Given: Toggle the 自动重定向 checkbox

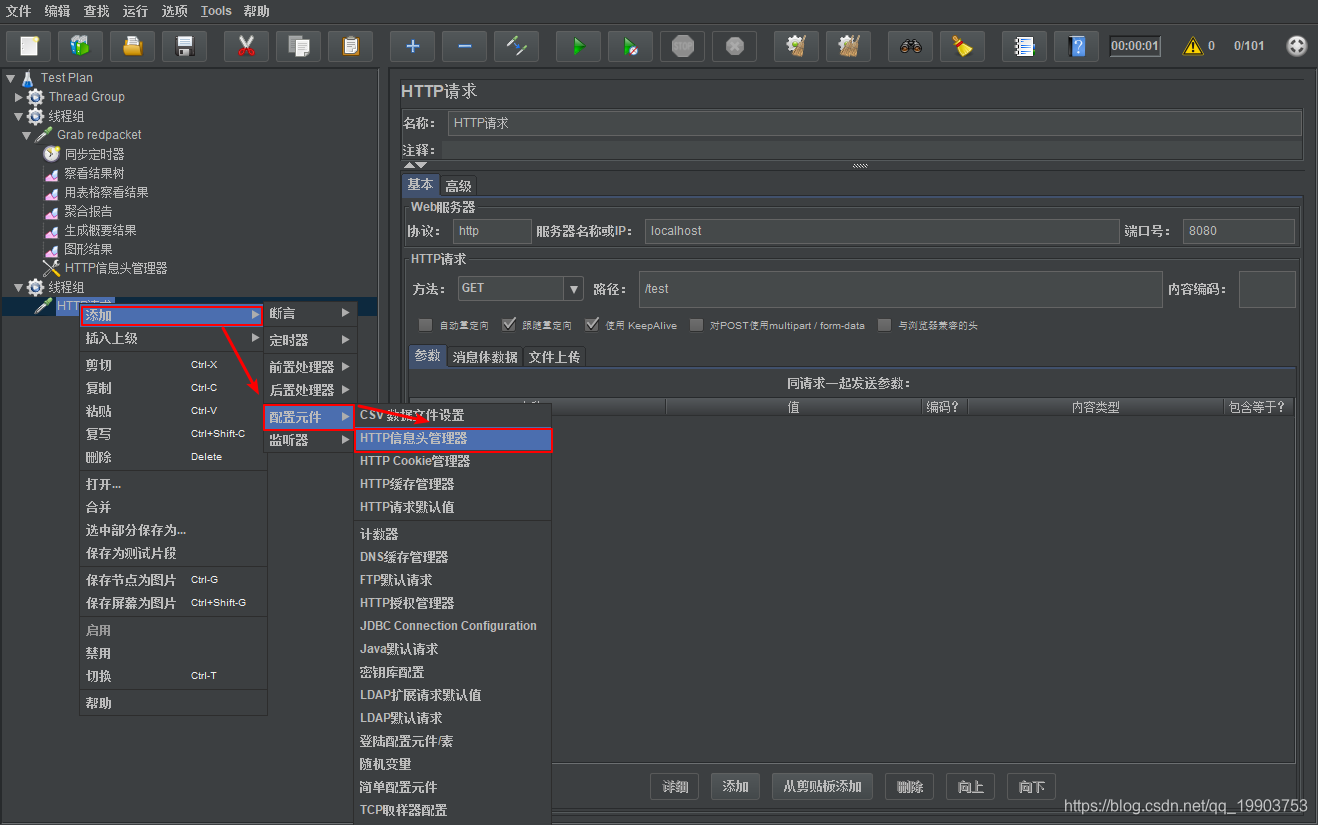Looking at the screenshot, I should (x=425, y=325).
